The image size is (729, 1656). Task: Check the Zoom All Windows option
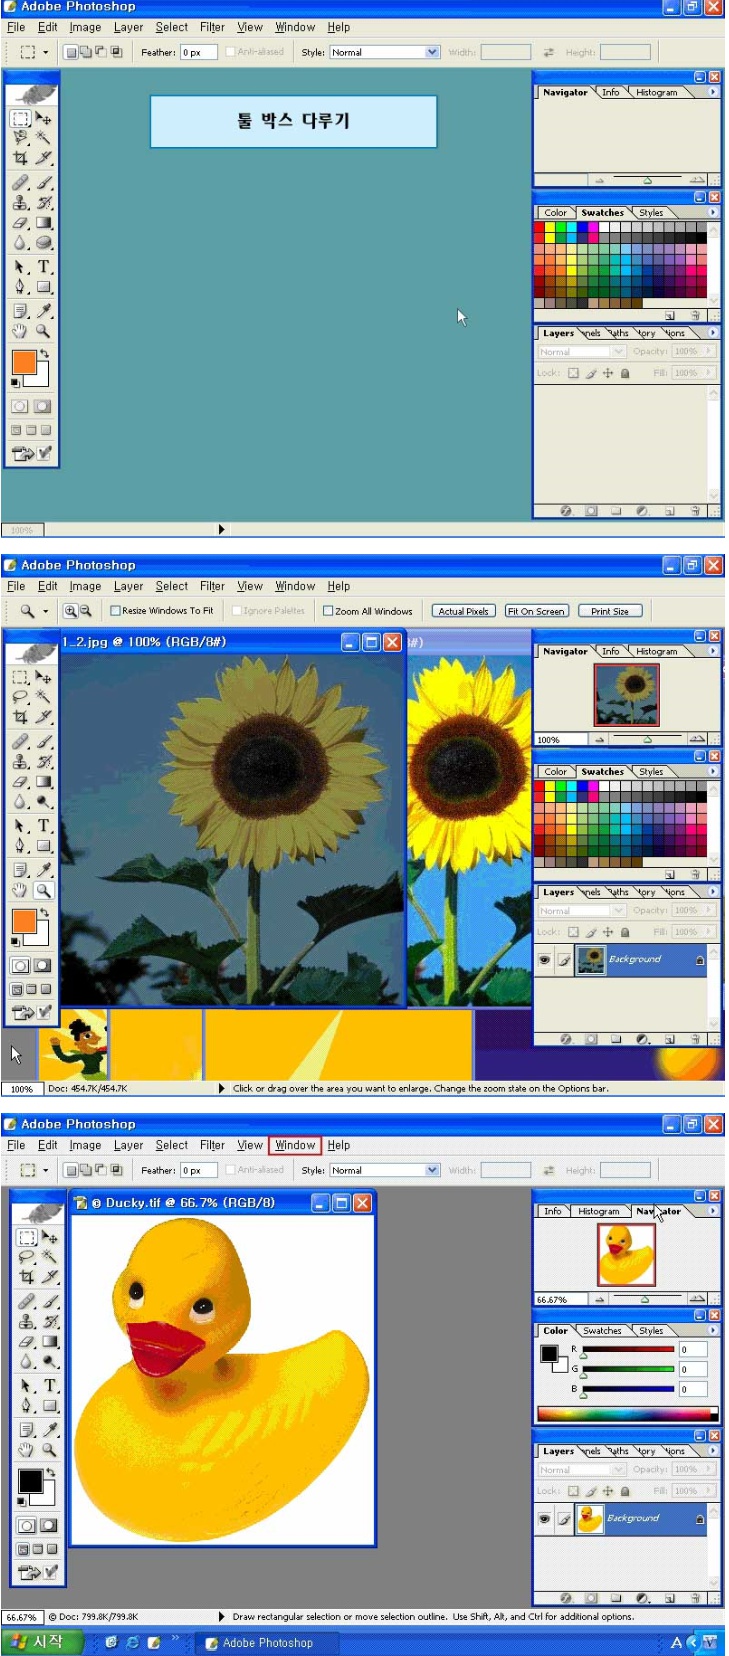coord(328,611)
